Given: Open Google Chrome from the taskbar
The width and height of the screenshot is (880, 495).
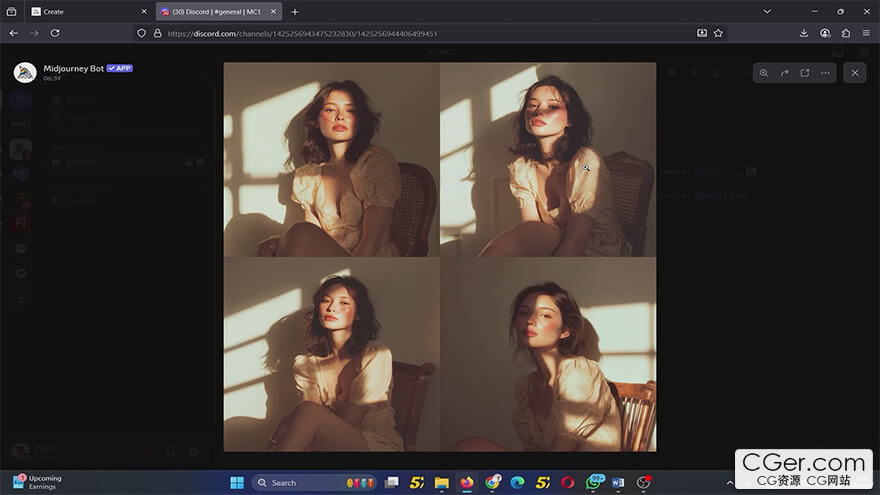Looking at the screenshot, I should 493,483.
